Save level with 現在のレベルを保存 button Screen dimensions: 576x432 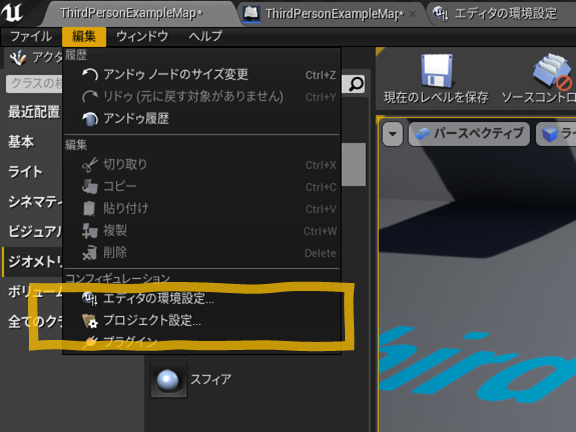pyautogui.click(x=436, y=79)
